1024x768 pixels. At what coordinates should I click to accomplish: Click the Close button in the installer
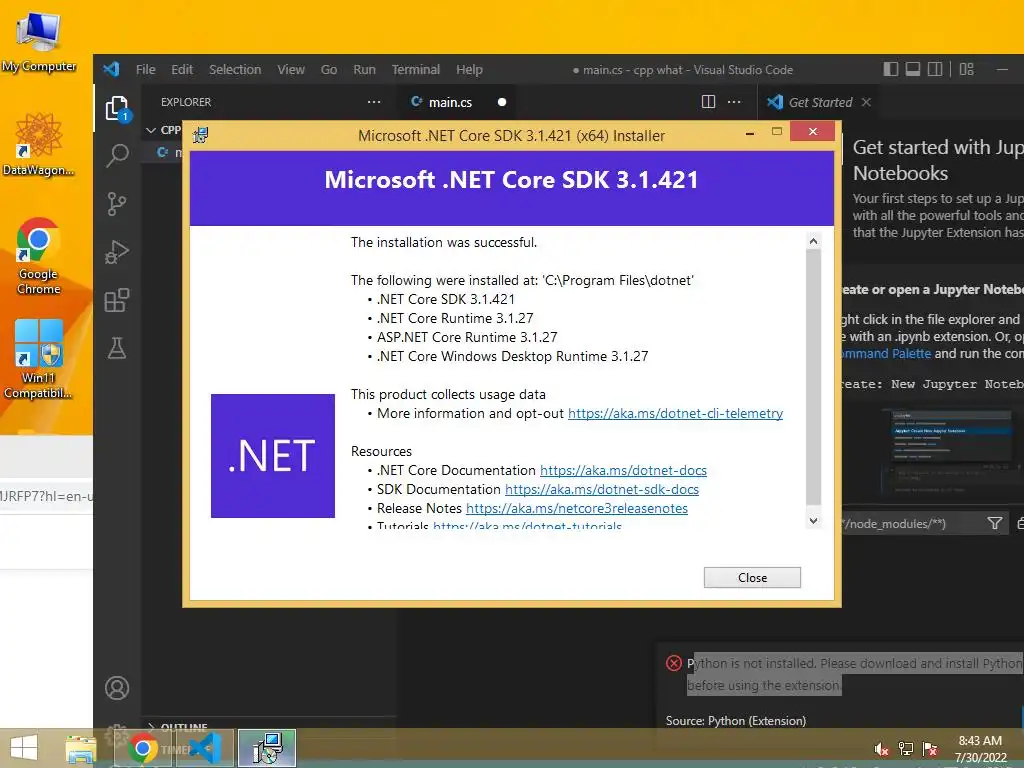click(x=752, y=577)
